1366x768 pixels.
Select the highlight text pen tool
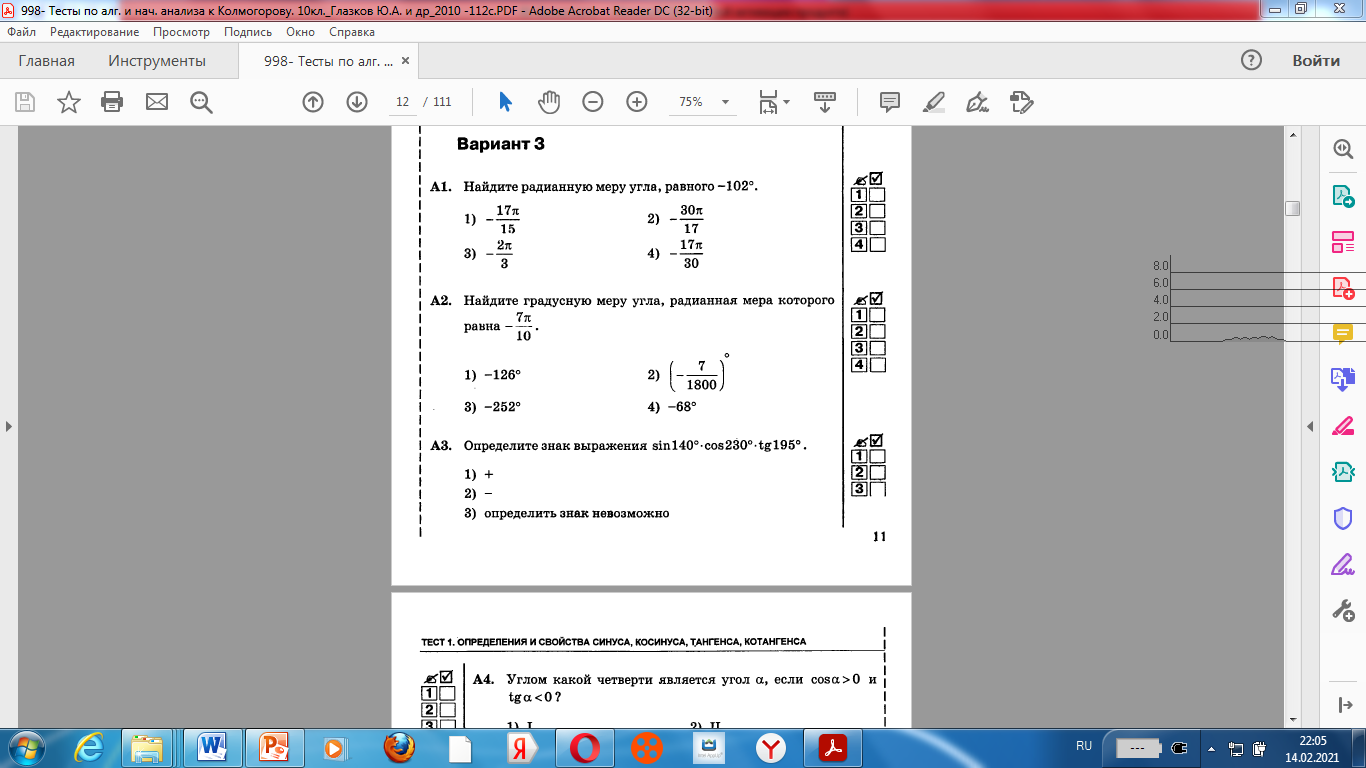933,102
